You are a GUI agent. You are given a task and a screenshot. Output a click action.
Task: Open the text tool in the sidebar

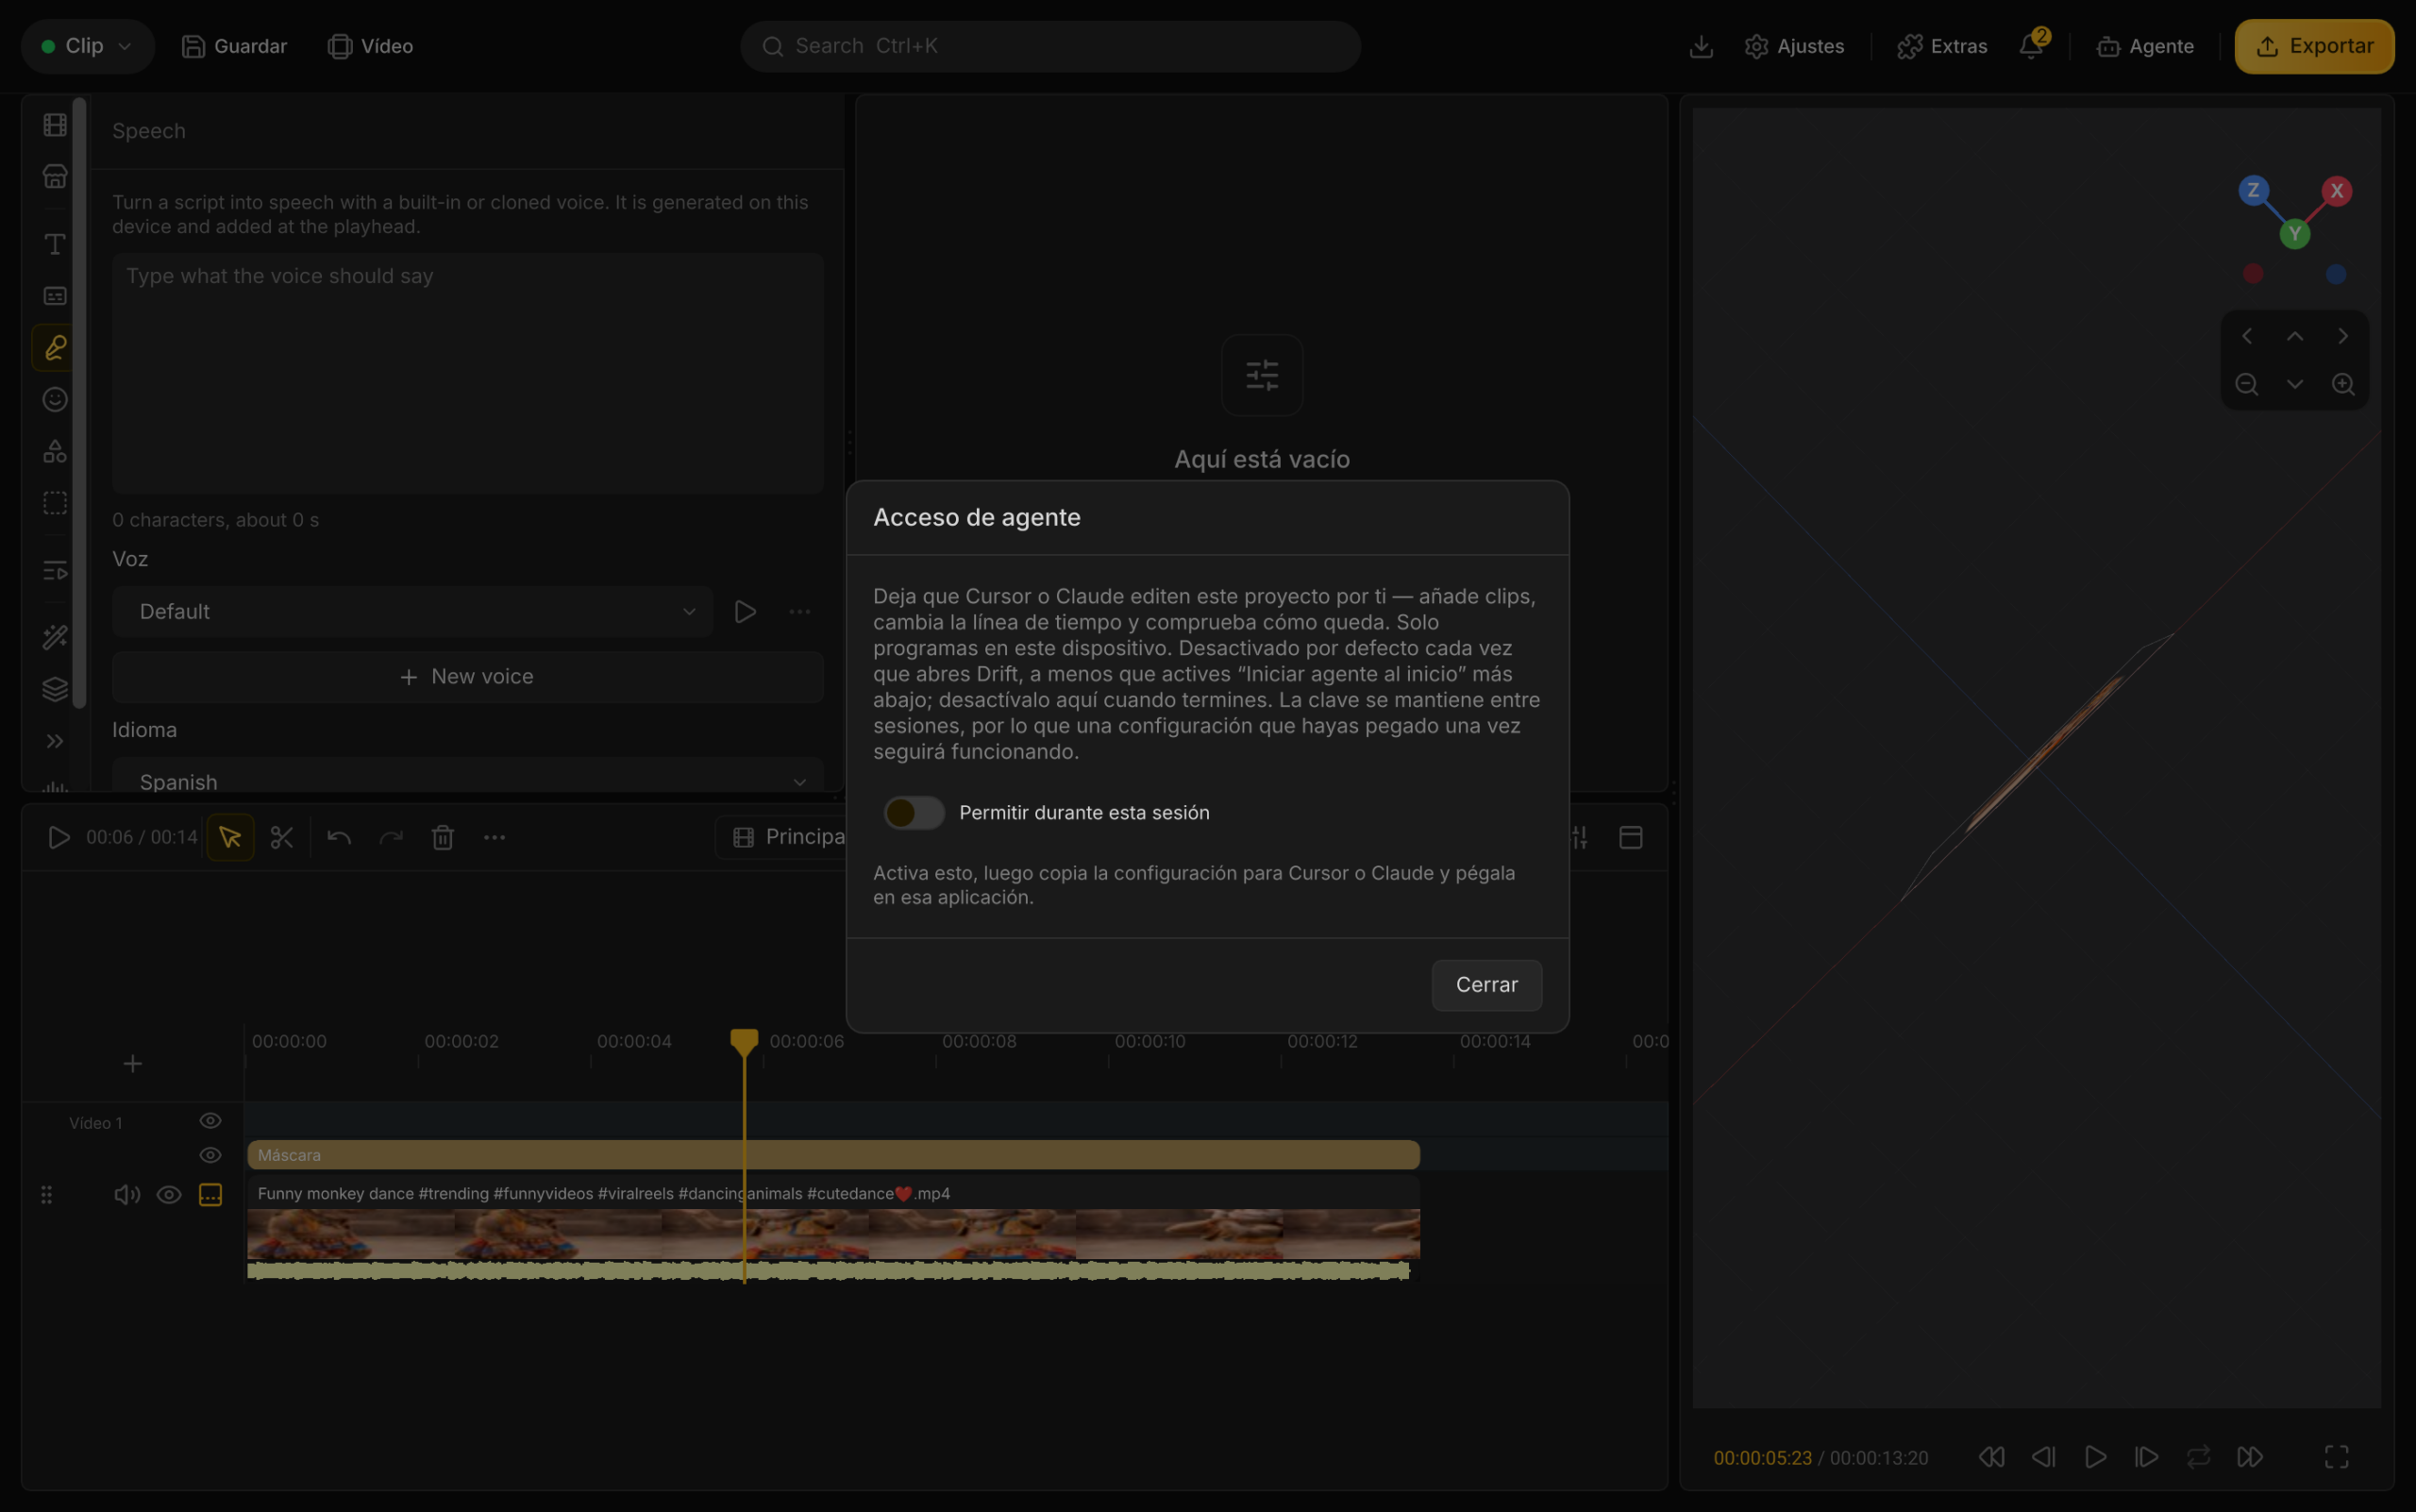point(55,244)
